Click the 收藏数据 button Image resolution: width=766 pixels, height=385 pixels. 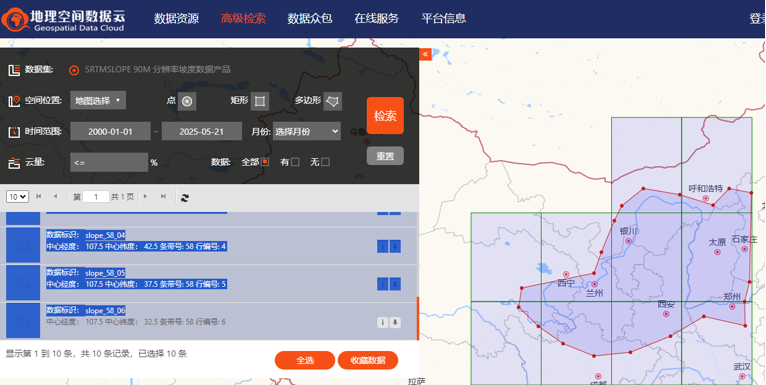tap(368, 361)
